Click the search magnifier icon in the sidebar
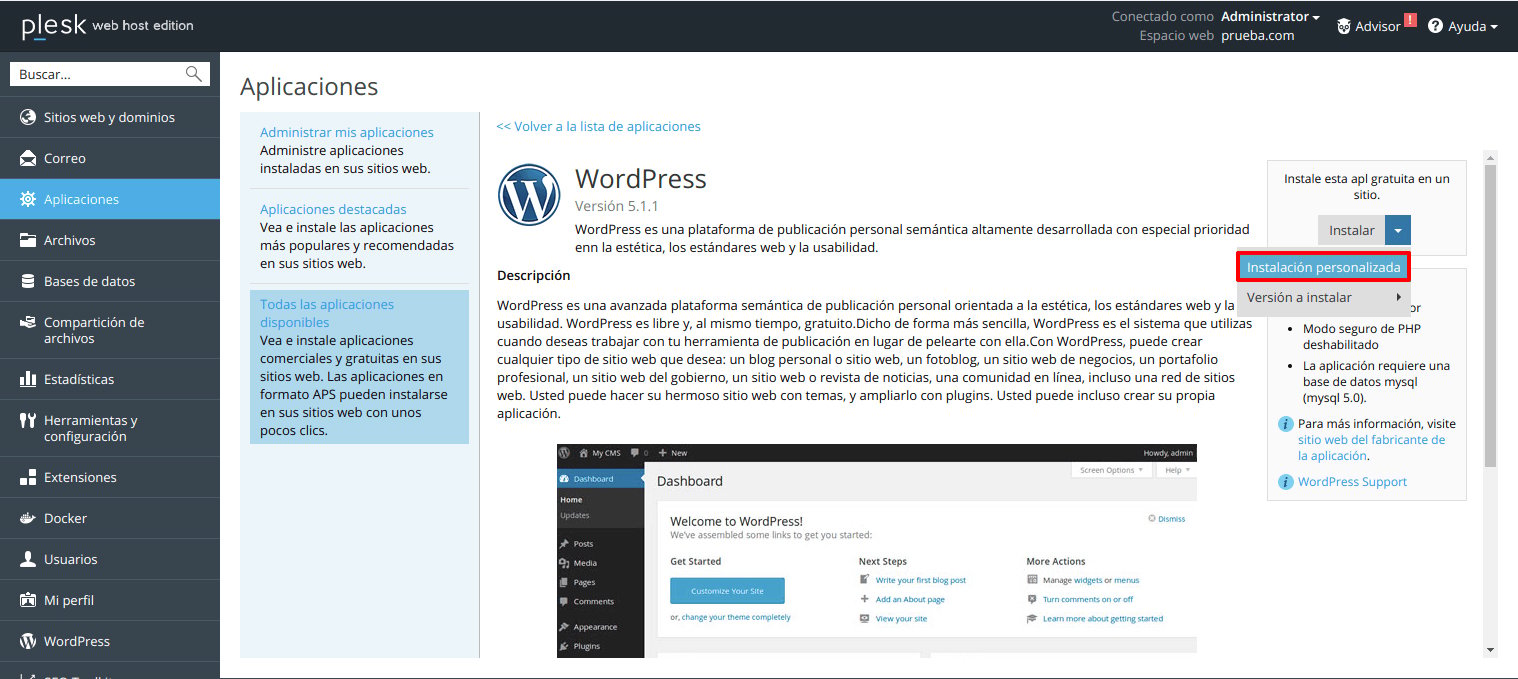Image resolution: width=1518 pixels, height=679 pixels. tap(194, 74)
